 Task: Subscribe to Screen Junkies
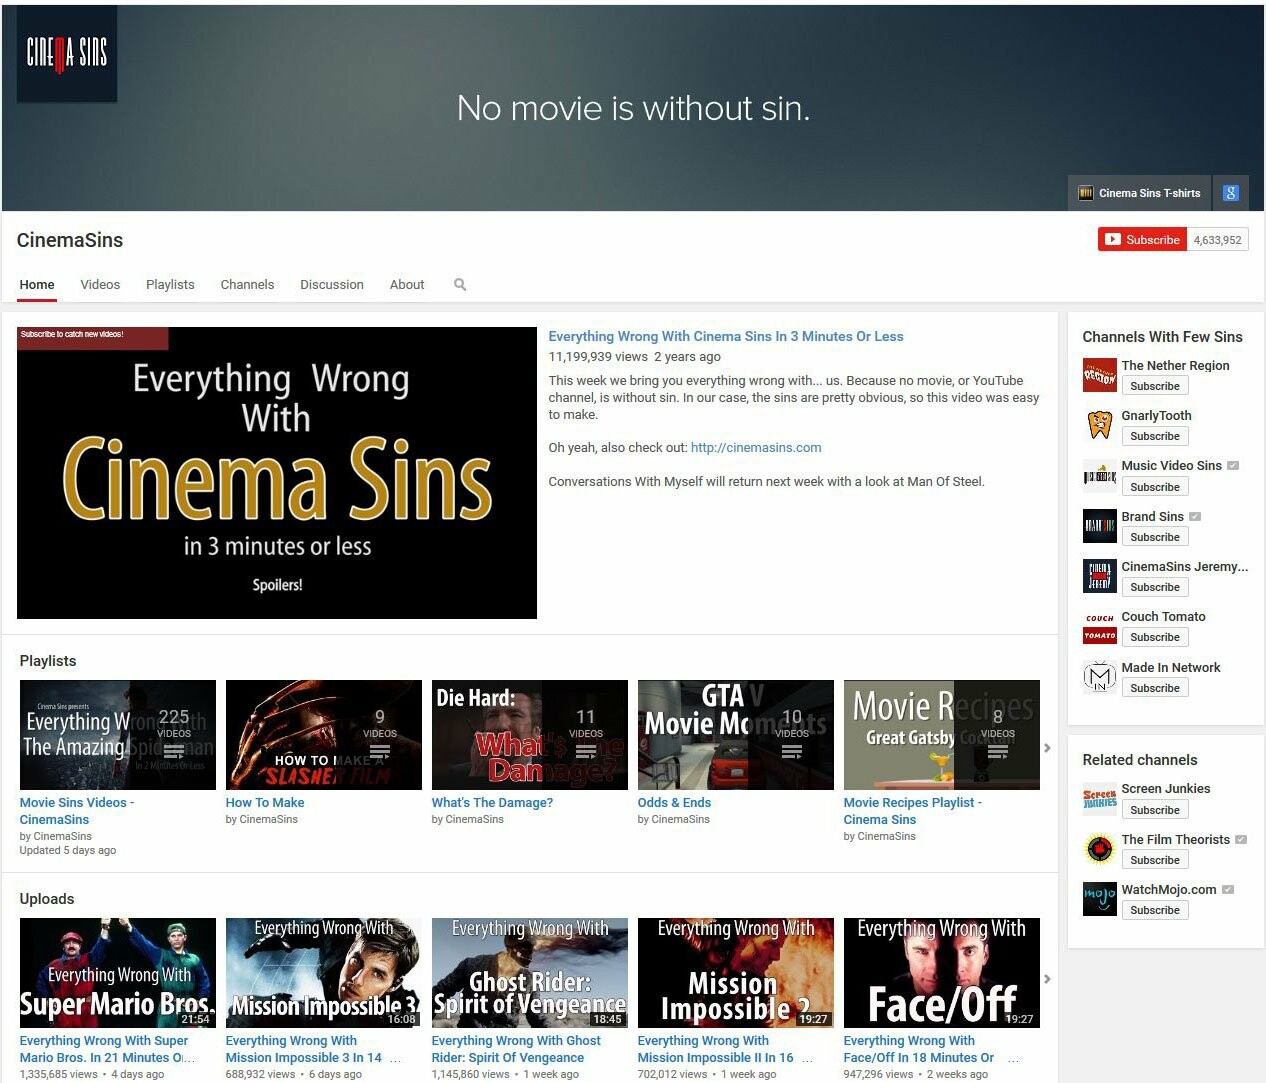(x=1155, y=810)
